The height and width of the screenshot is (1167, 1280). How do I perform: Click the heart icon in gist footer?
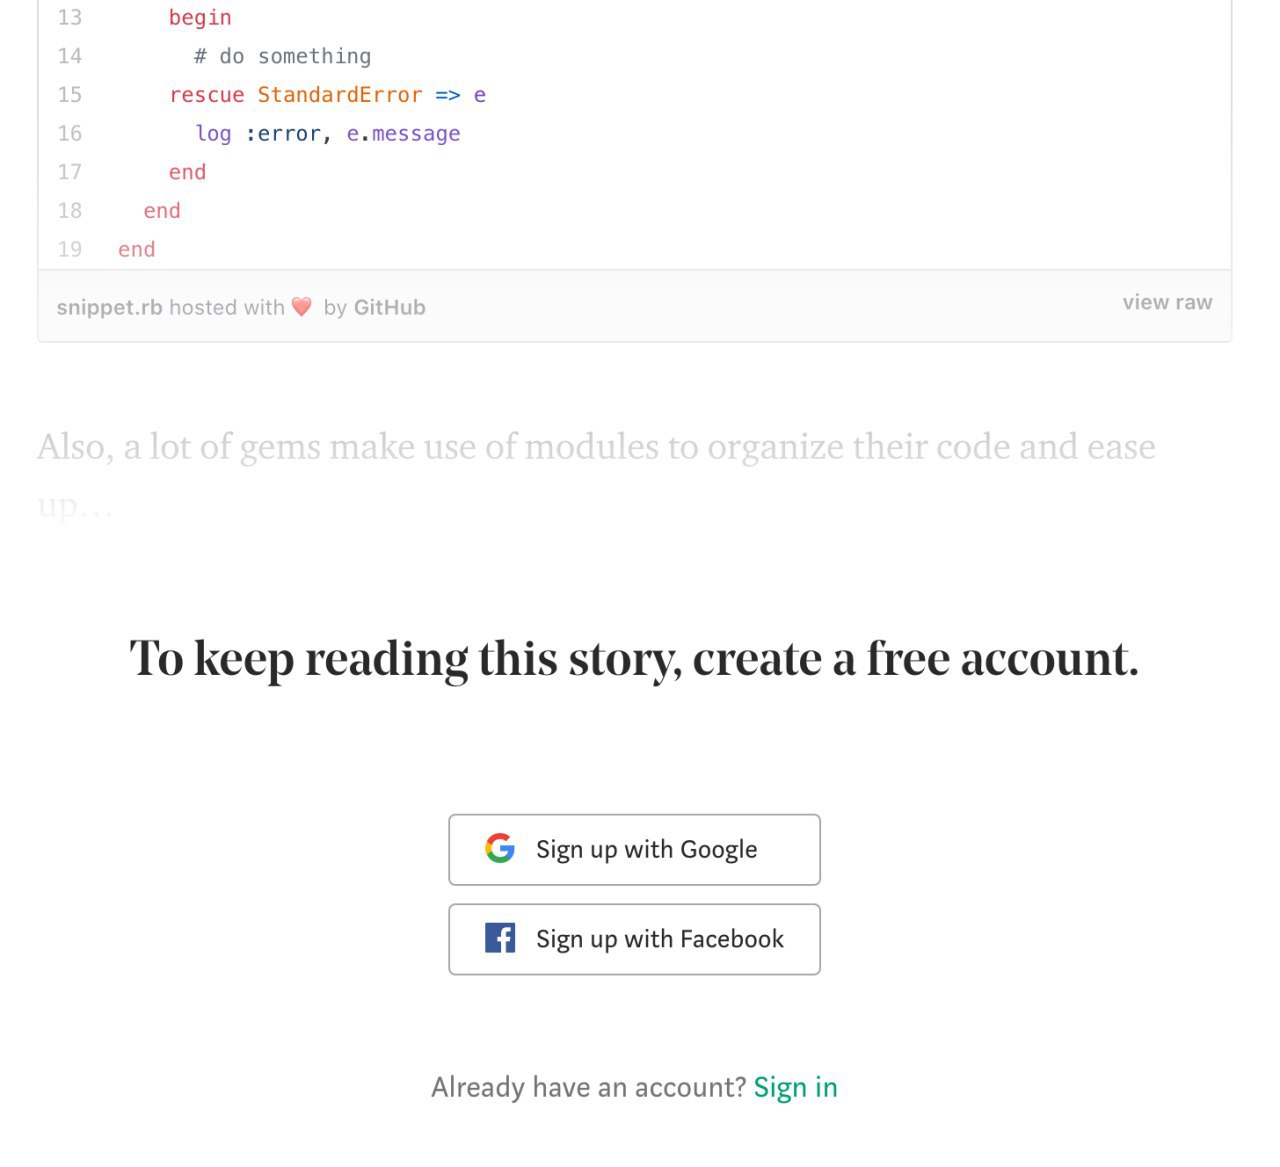pyautogui.click(x=302, y=307)
